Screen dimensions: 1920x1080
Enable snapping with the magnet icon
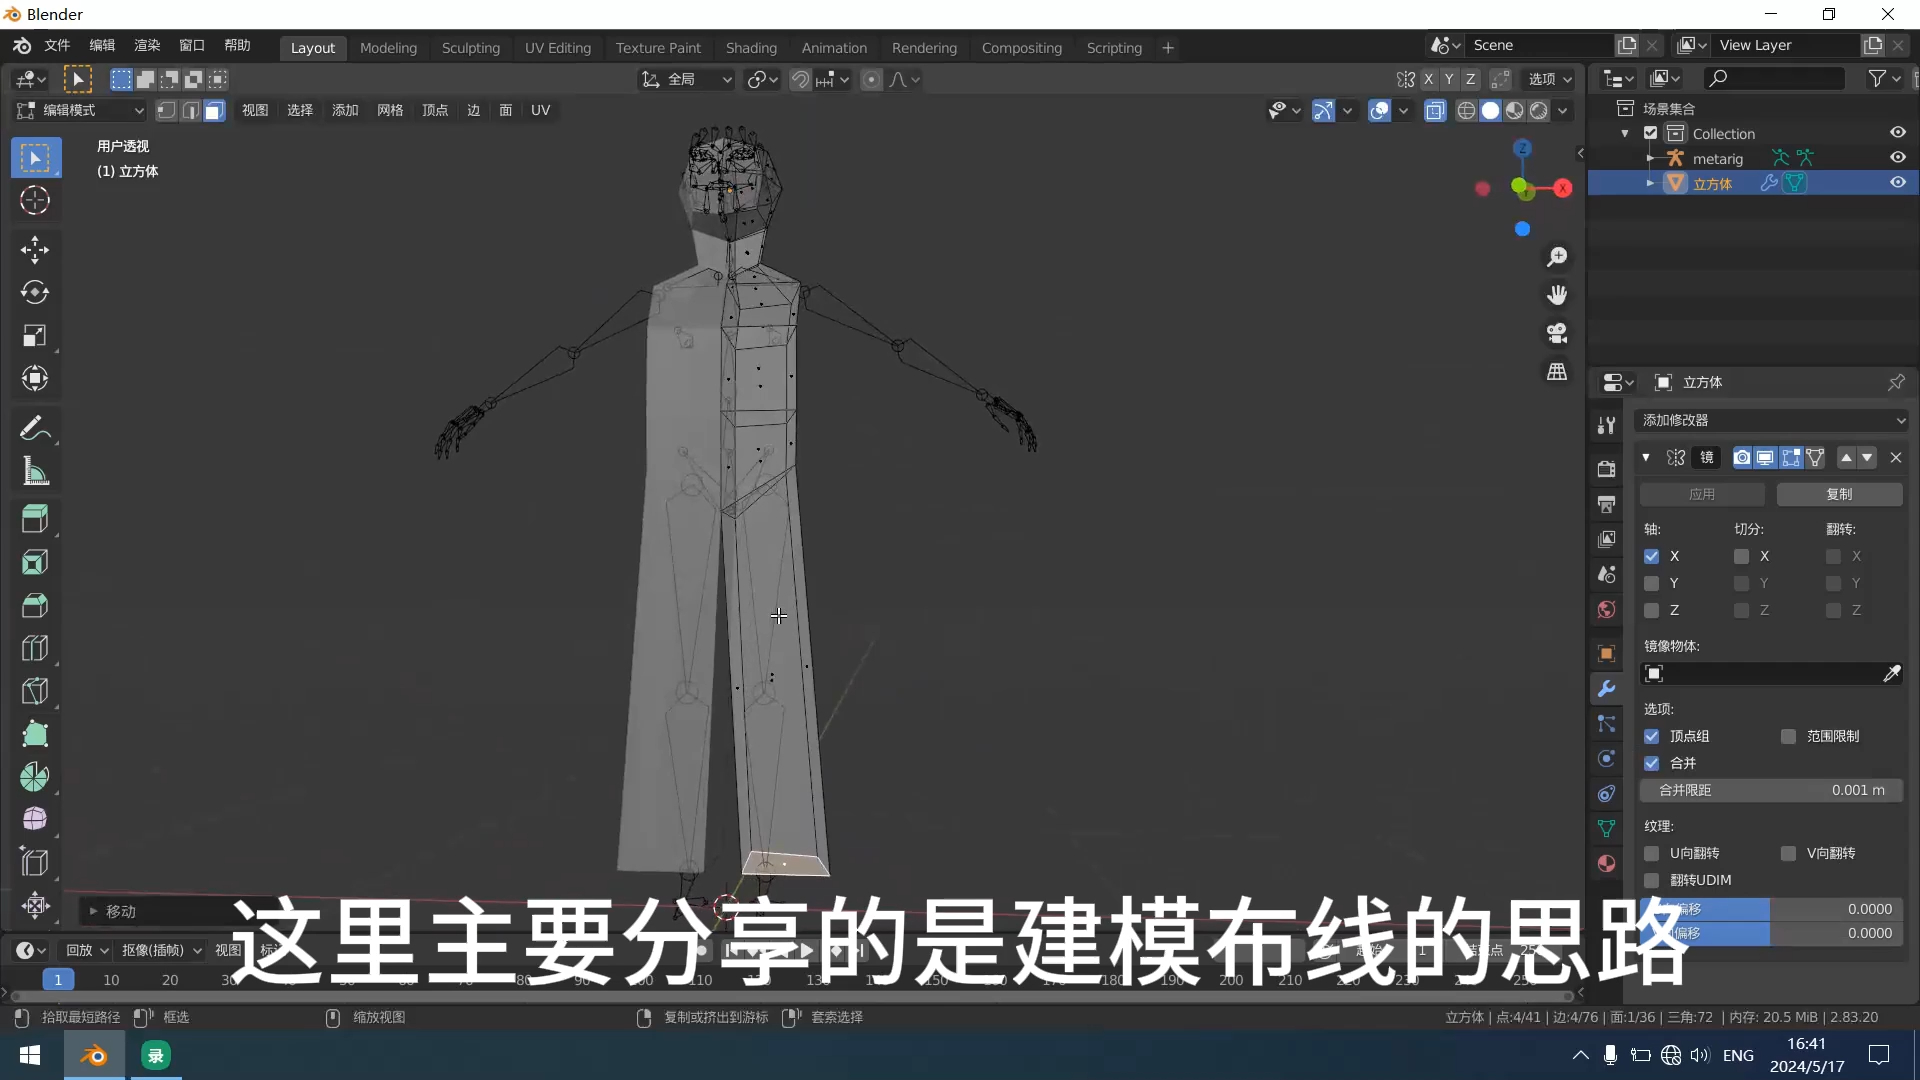click(800, 79)
